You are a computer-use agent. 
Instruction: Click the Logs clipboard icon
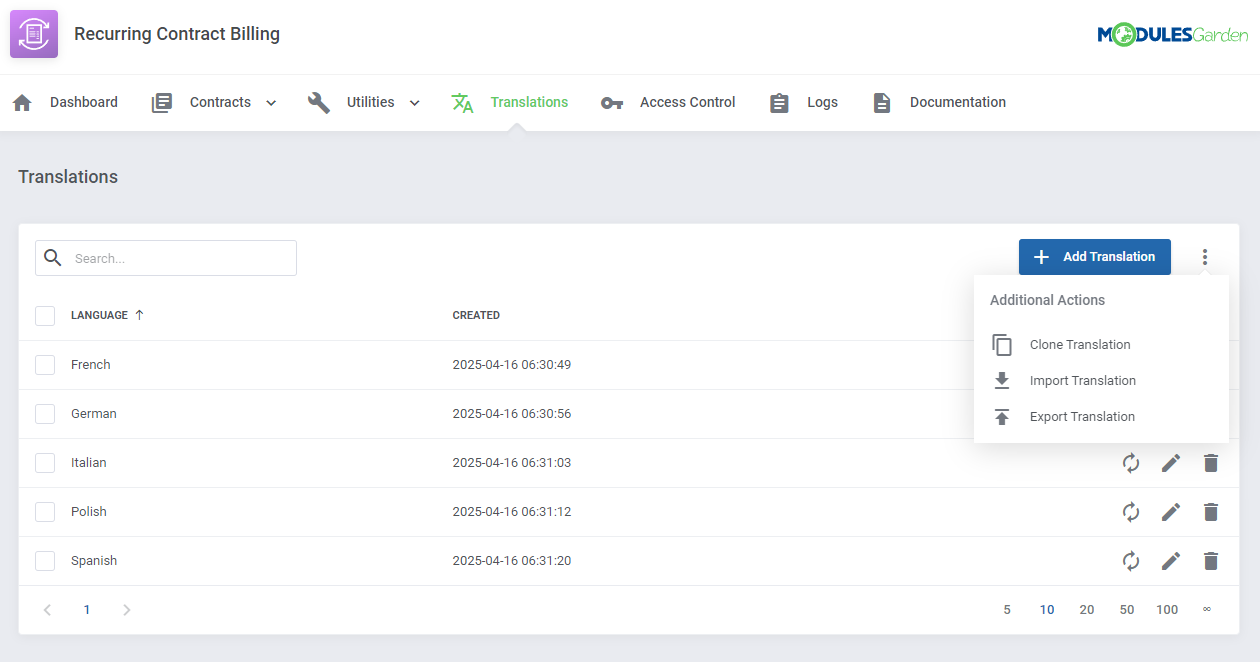point(780,102)
